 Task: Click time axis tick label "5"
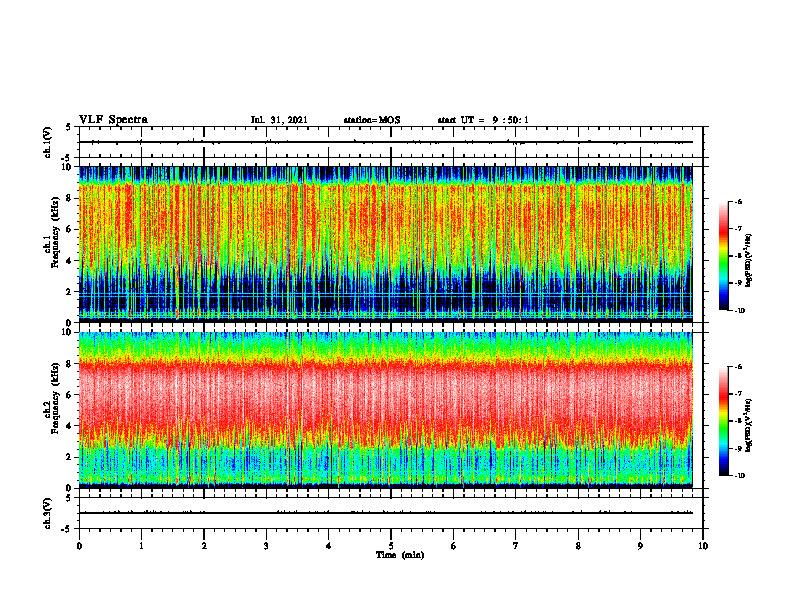pos(391,546)
